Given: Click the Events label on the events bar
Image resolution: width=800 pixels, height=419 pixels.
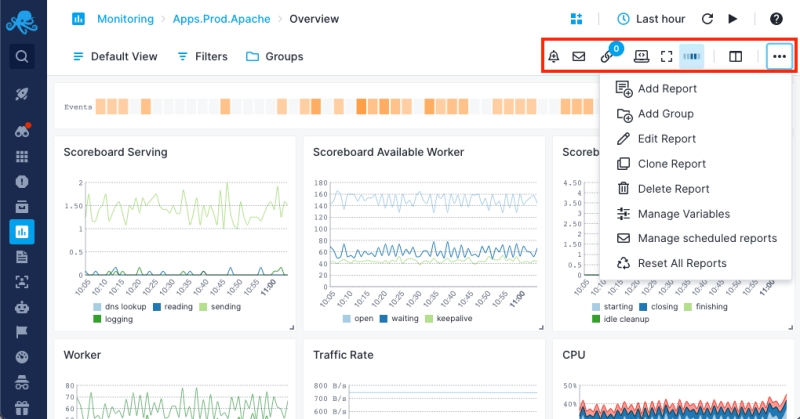Looking at the screenshot, I should point(78,107).
